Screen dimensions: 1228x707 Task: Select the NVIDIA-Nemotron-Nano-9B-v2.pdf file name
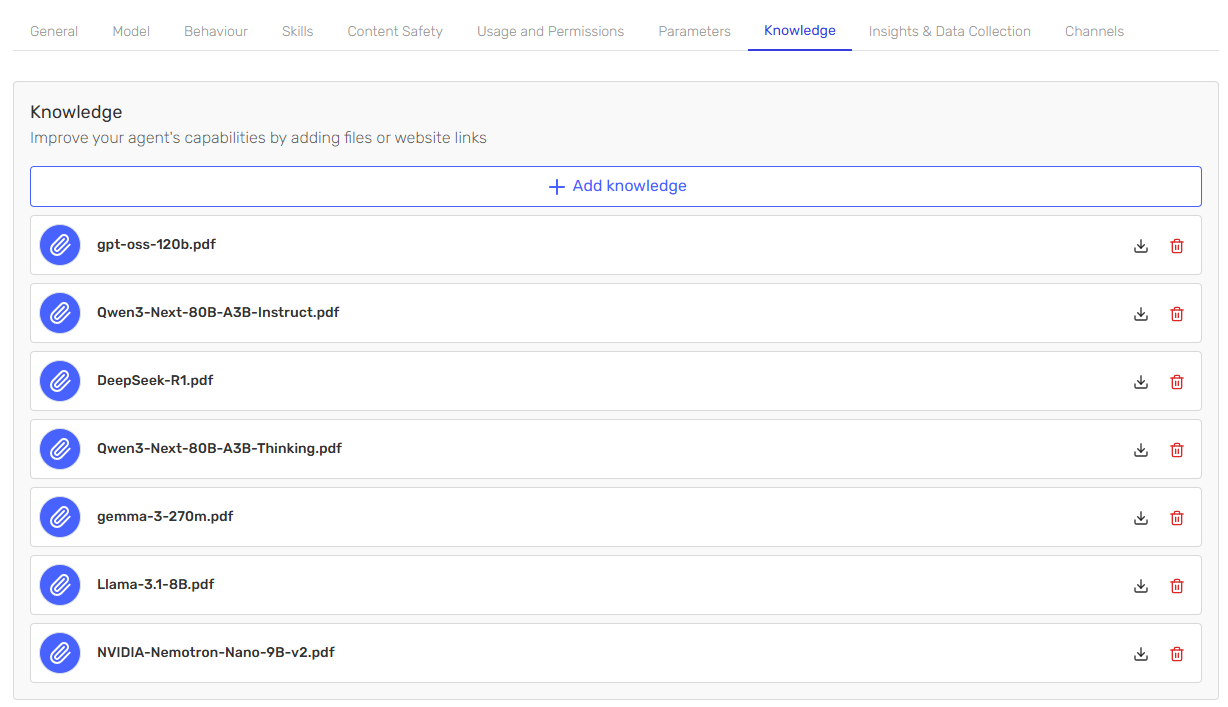(x=215, y=653)
